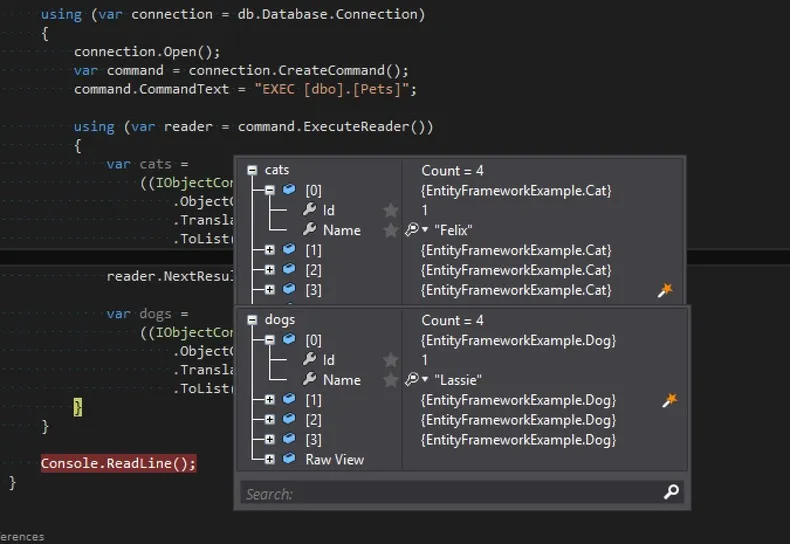Click the magnifier search icon in Search box
This screenshot has height=544, width=790.
point(671,492)
